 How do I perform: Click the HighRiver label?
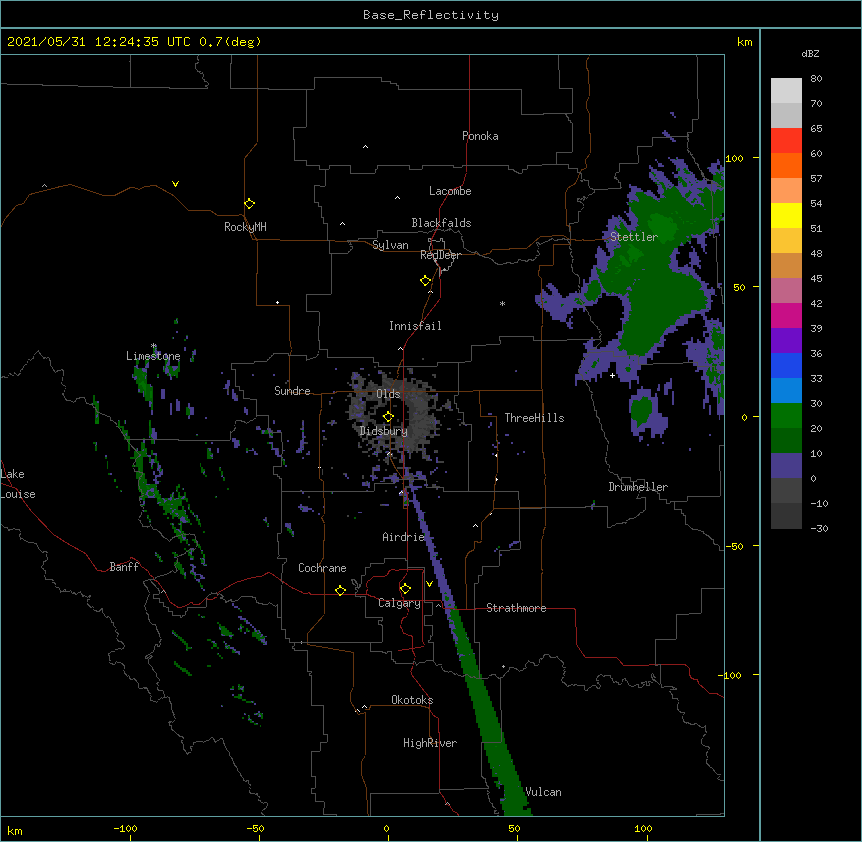pos(430,743)
